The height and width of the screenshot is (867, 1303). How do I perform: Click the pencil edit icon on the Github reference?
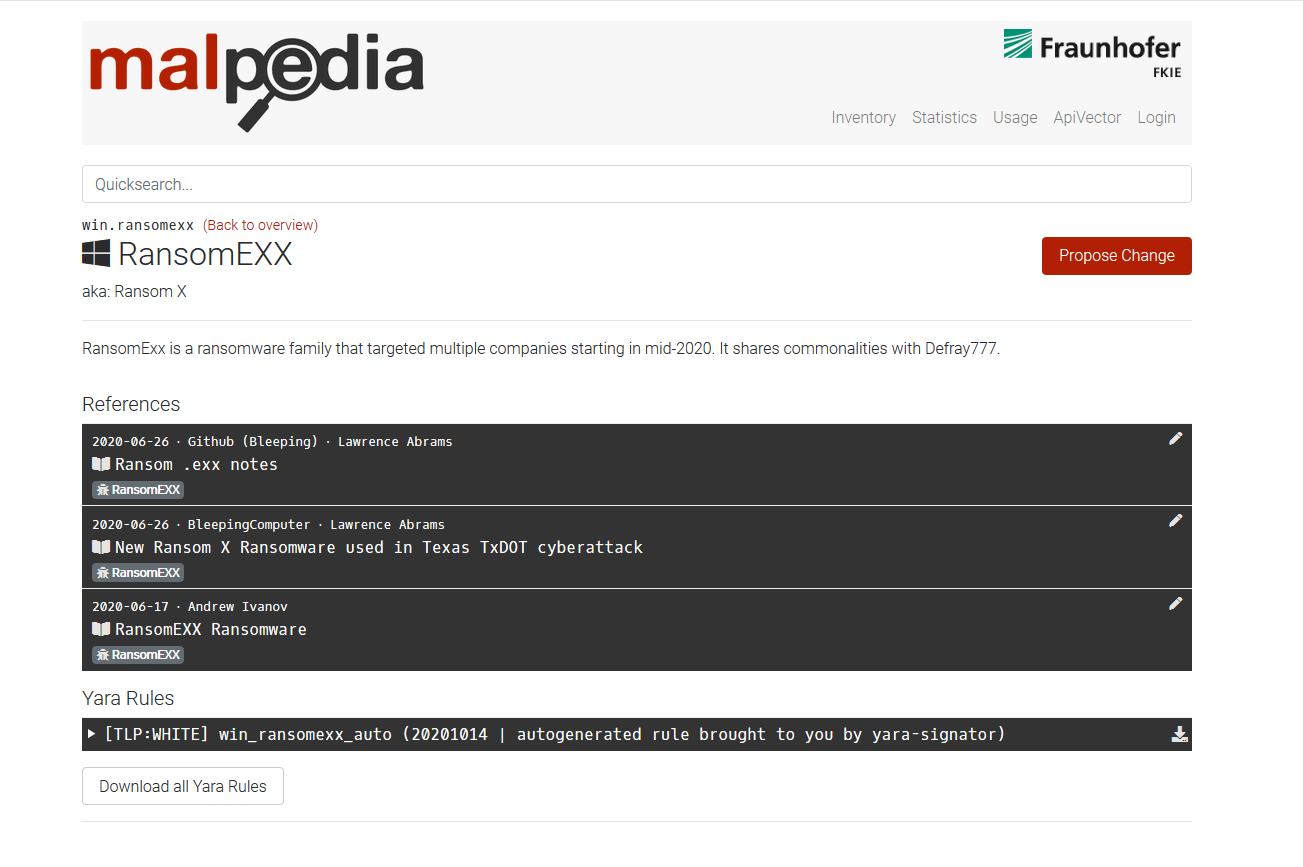click(x=1175, y=438)
